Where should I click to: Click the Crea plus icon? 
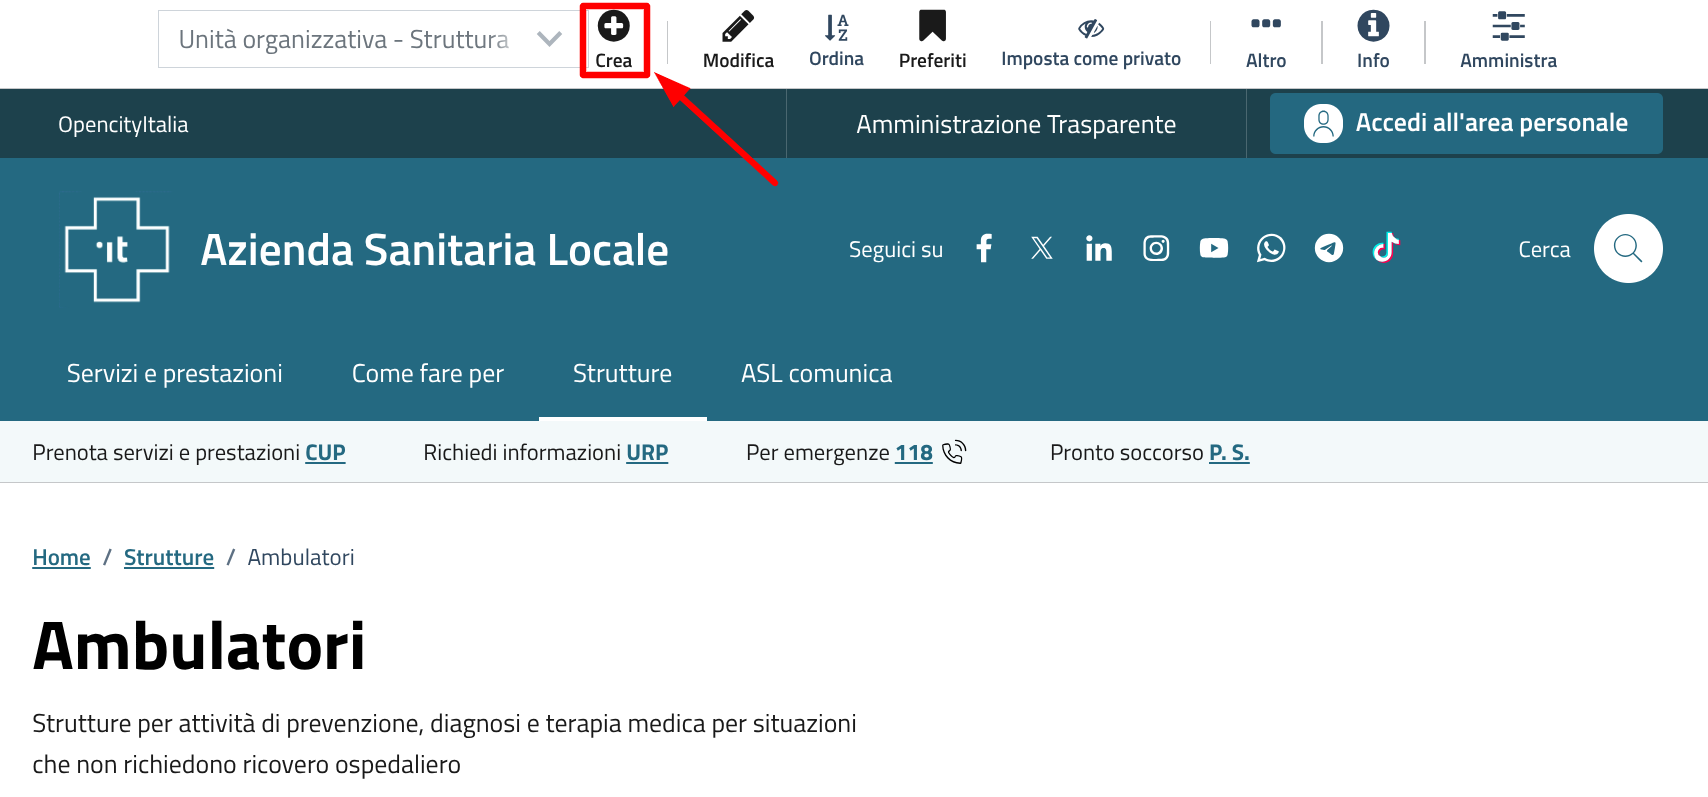point(613,28)
